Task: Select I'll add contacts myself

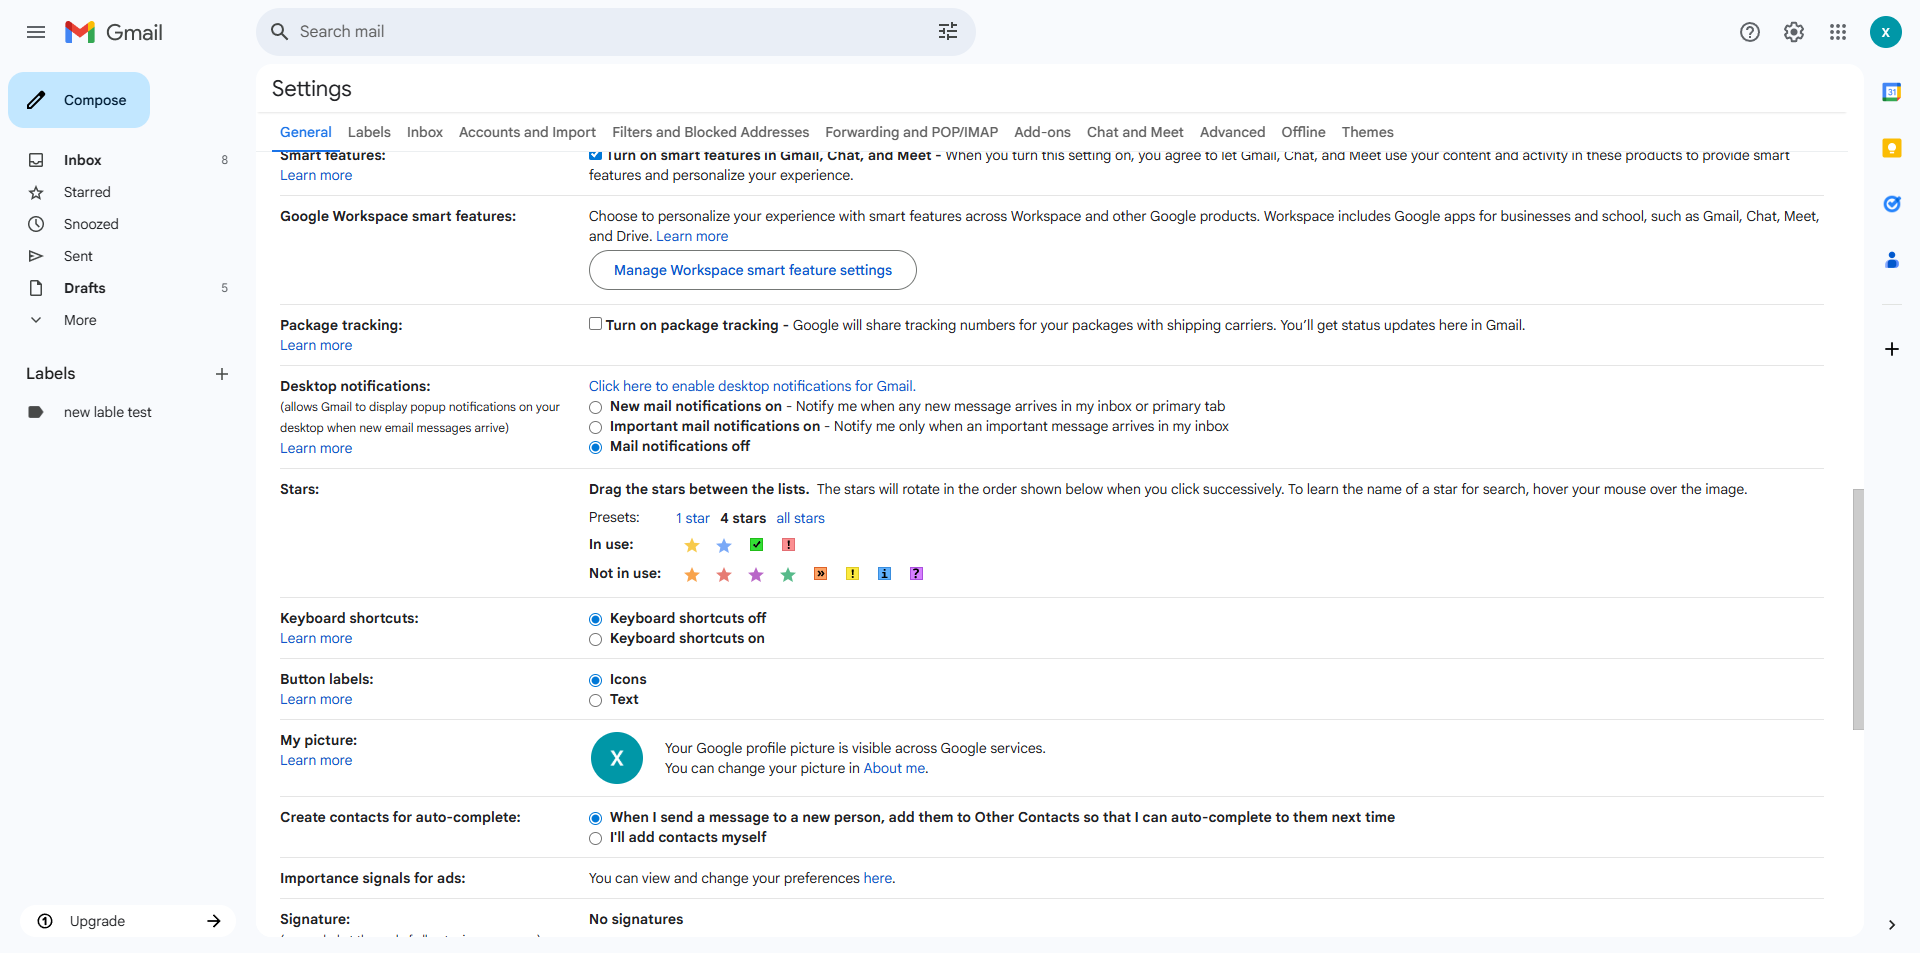Action: [595, 838]
